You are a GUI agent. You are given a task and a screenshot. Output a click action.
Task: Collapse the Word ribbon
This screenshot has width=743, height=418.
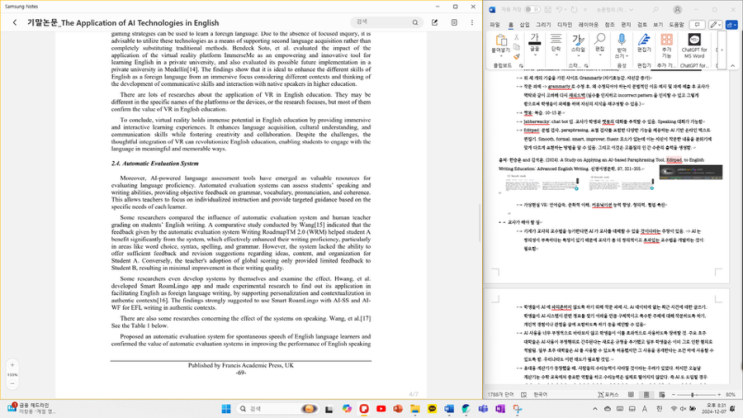tap(733, 65)
